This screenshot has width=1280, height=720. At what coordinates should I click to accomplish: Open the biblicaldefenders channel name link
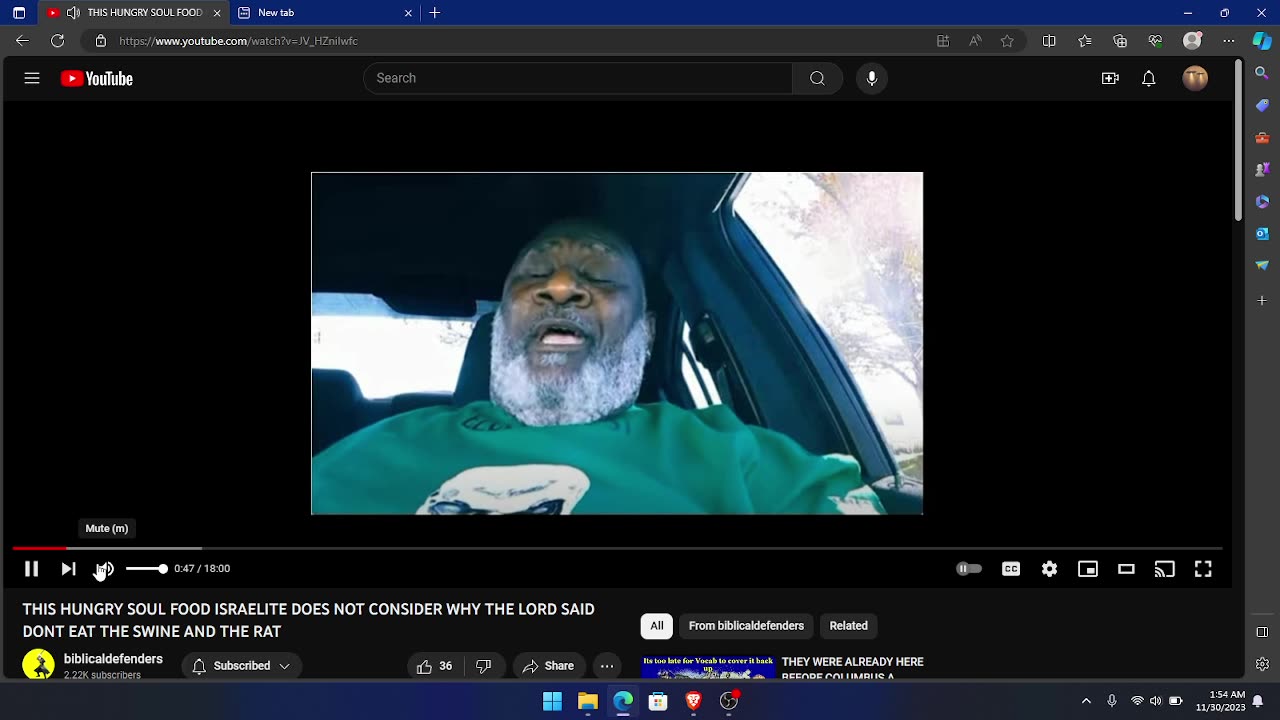pos(113,659)
